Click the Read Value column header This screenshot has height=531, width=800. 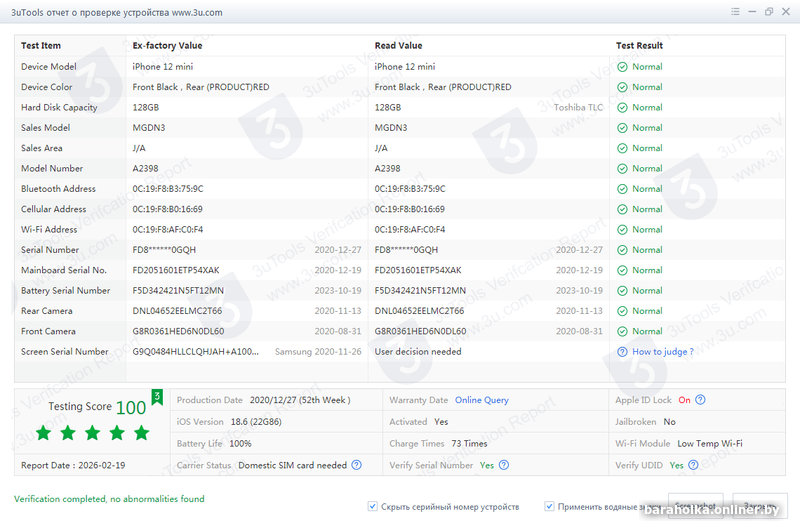click(398, 46)
